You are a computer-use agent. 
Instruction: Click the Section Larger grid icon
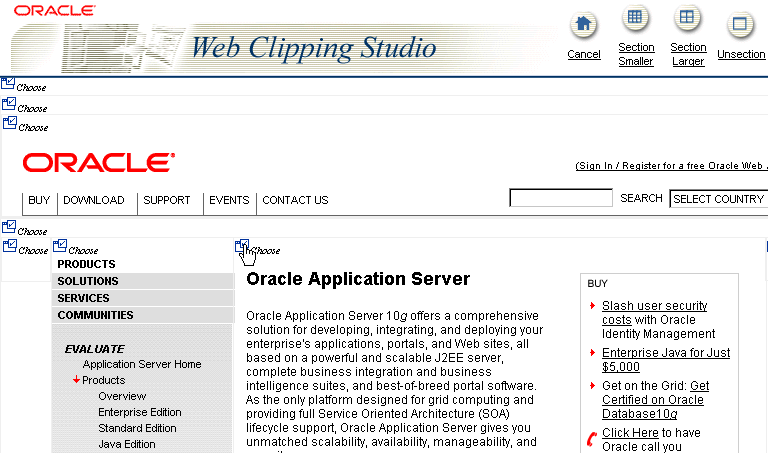coord(687,18)
